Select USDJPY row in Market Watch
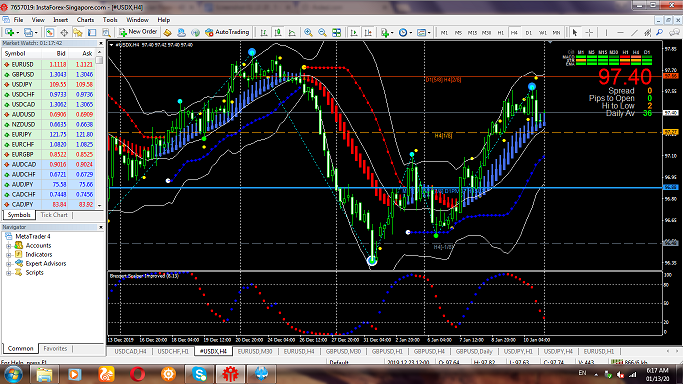The height and width of the screenshot is (384, 683). (x=49, y=84)
